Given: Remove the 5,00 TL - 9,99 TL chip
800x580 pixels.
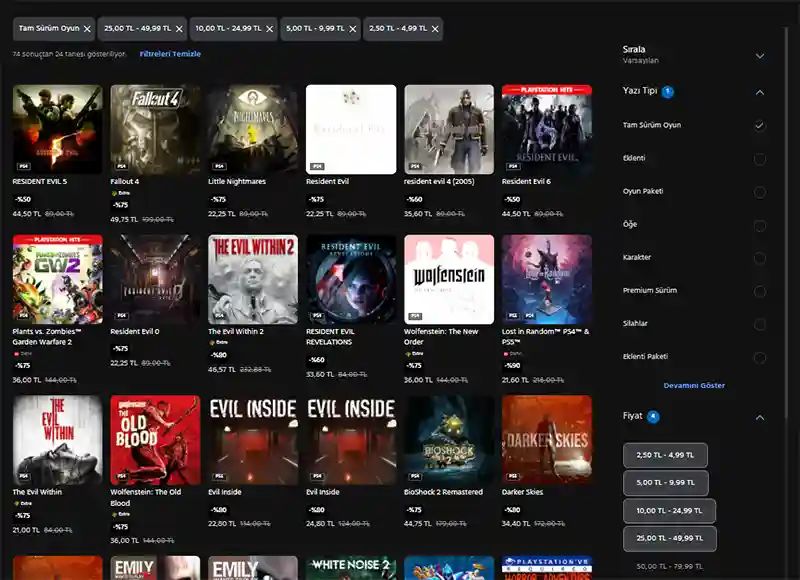Looking at the screenshot, I should pyautogui.click(x=353, y=29).
